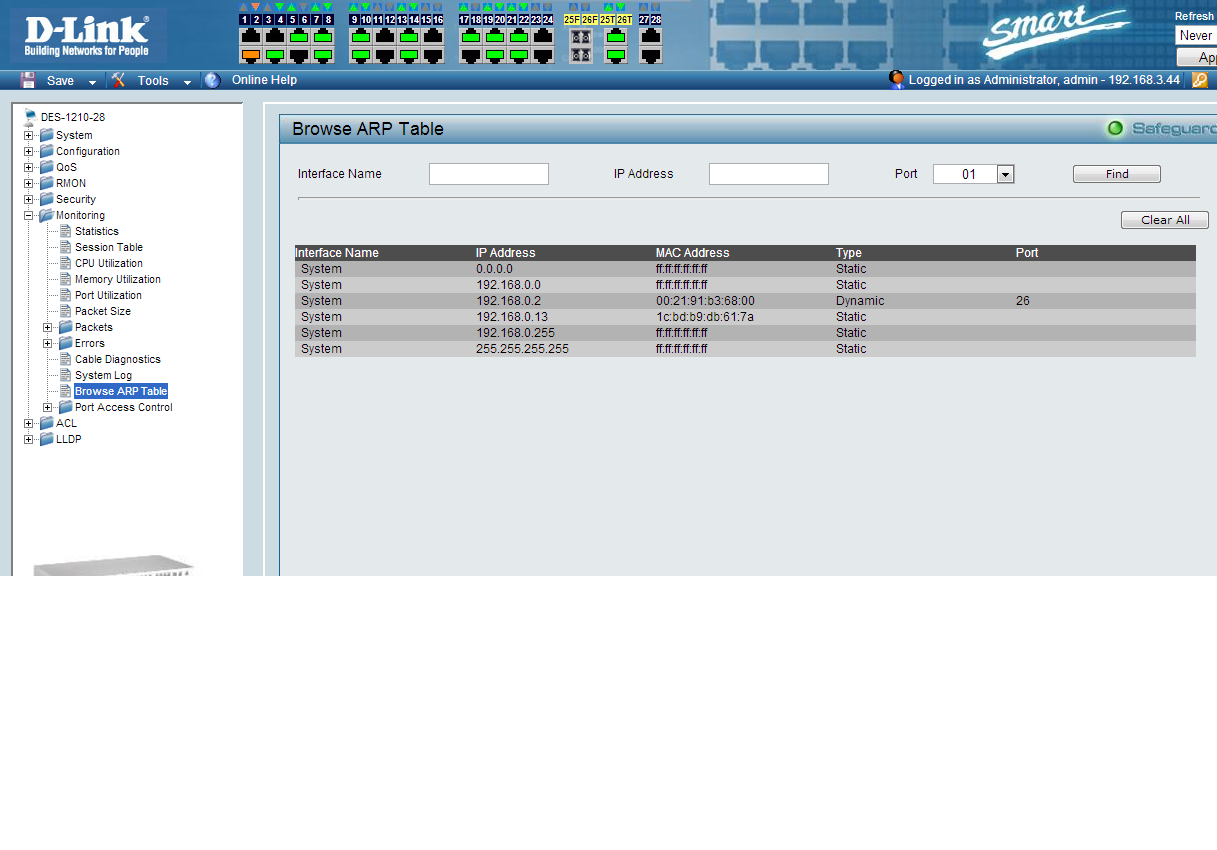Click the DES-1210-28 device icon
This screenshot has width=1217, height=850.
(x=30, y=117)
